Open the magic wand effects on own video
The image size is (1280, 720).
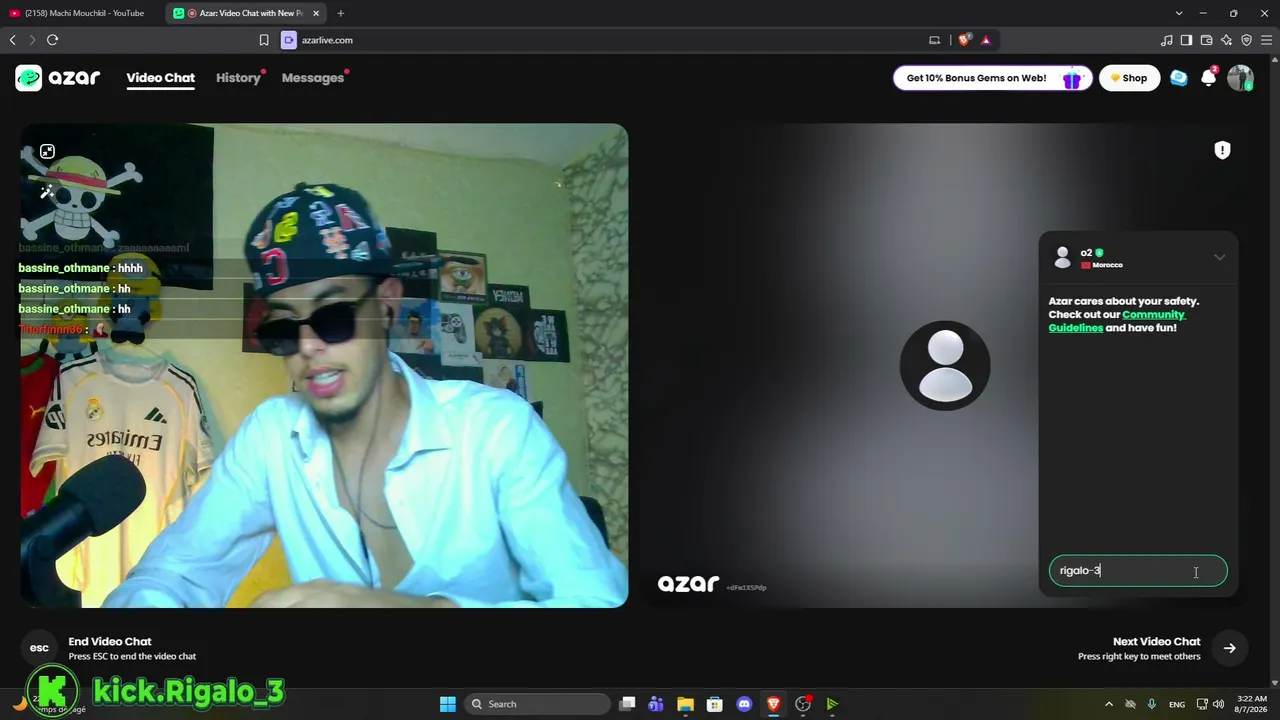(x=47, y=192)
